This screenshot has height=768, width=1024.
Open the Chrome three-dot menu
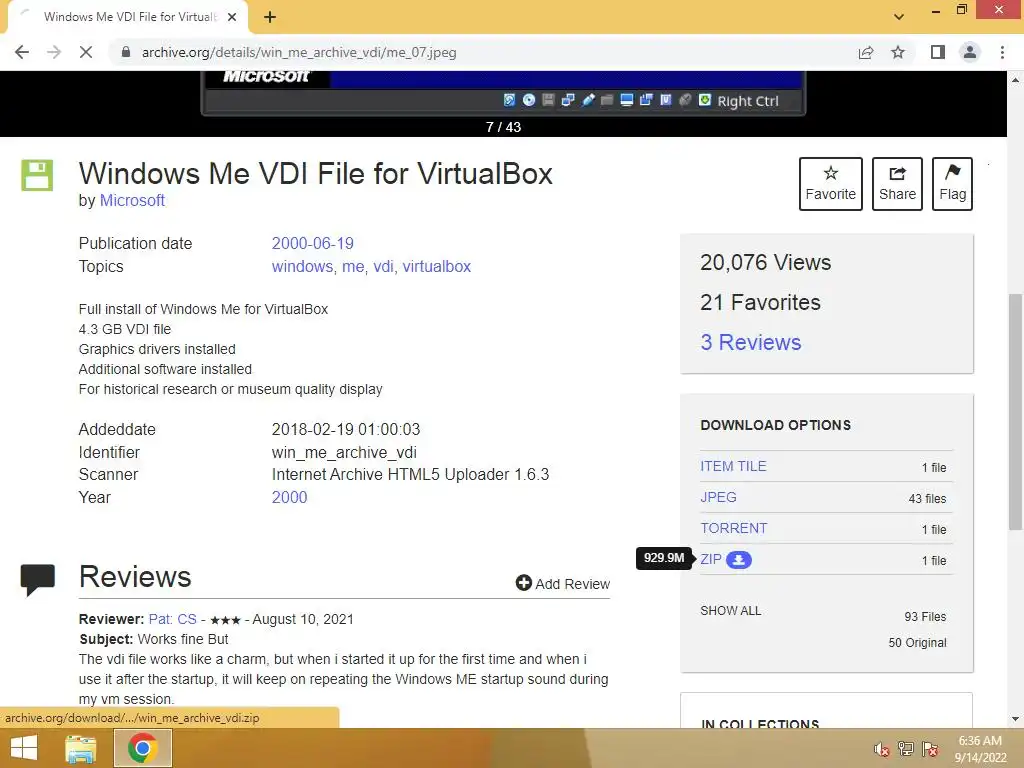pyautogui.click(x=1002, y=52)
